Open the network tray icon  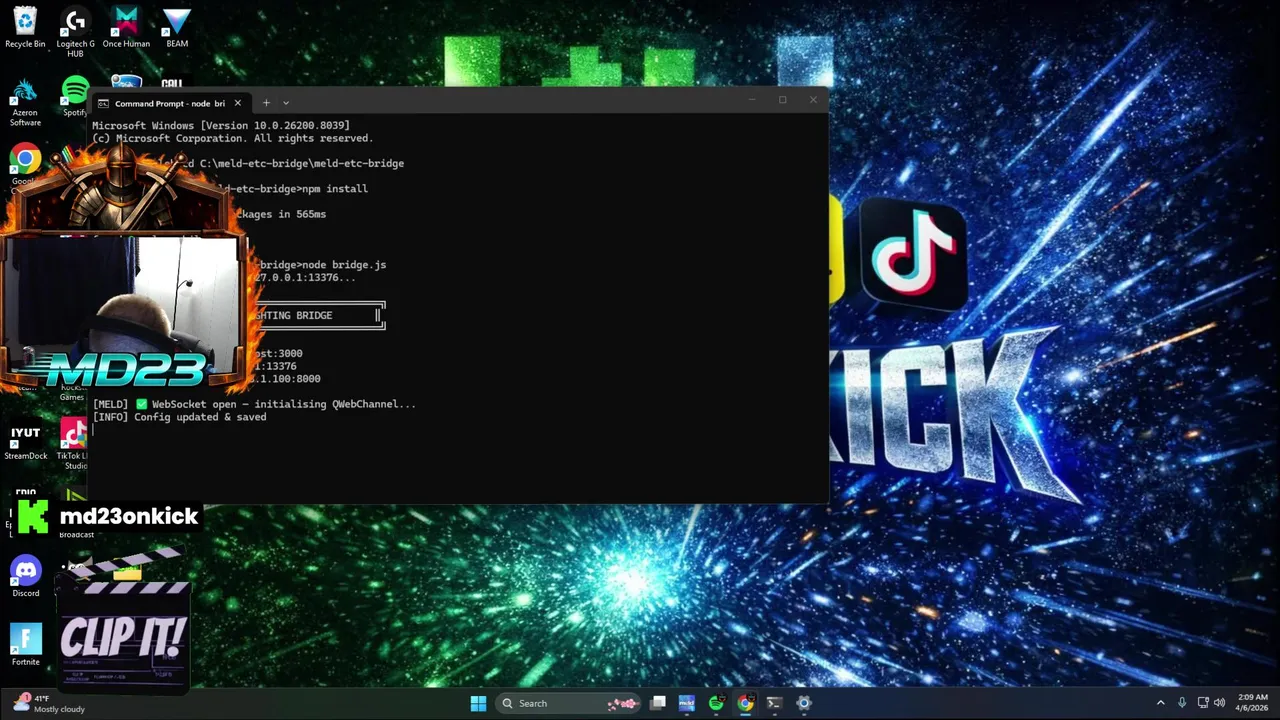(1203, 703)
